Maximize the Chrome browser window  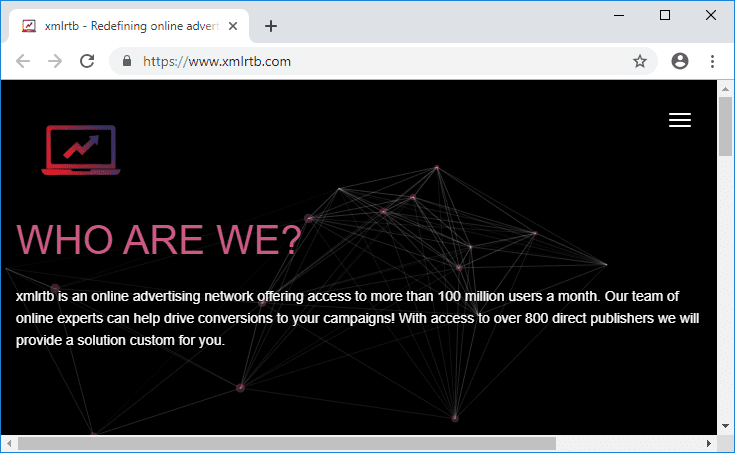665,15
